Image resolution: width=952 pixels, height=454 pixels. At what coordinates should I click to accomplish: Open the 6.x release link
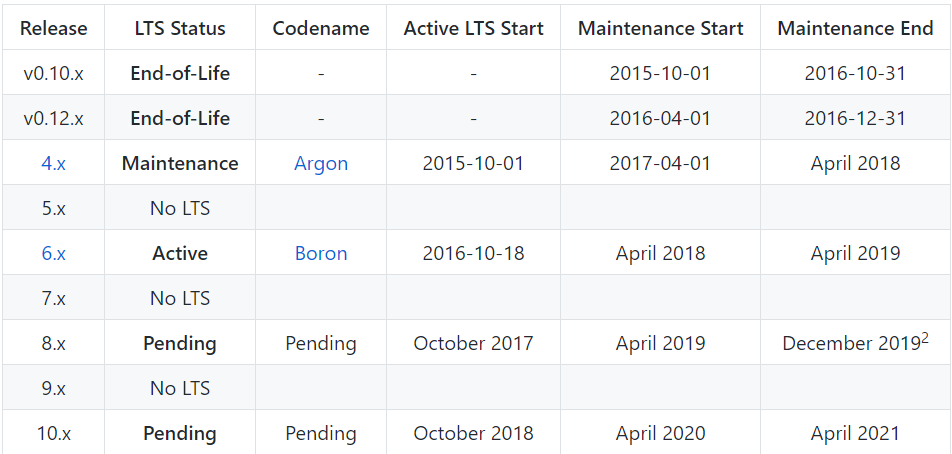point(53,253)
